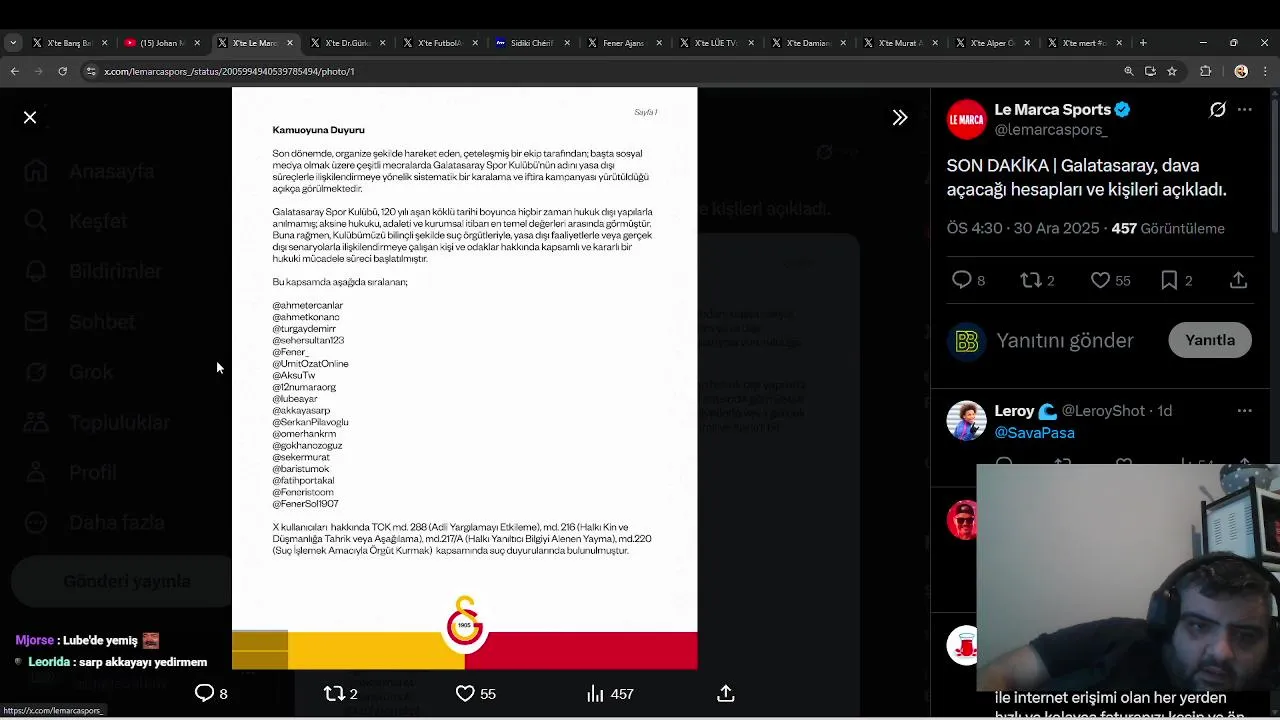Close the YouTube (15) Johan tab
This screenshot has width=1280, height=720.
click(197, 43)
